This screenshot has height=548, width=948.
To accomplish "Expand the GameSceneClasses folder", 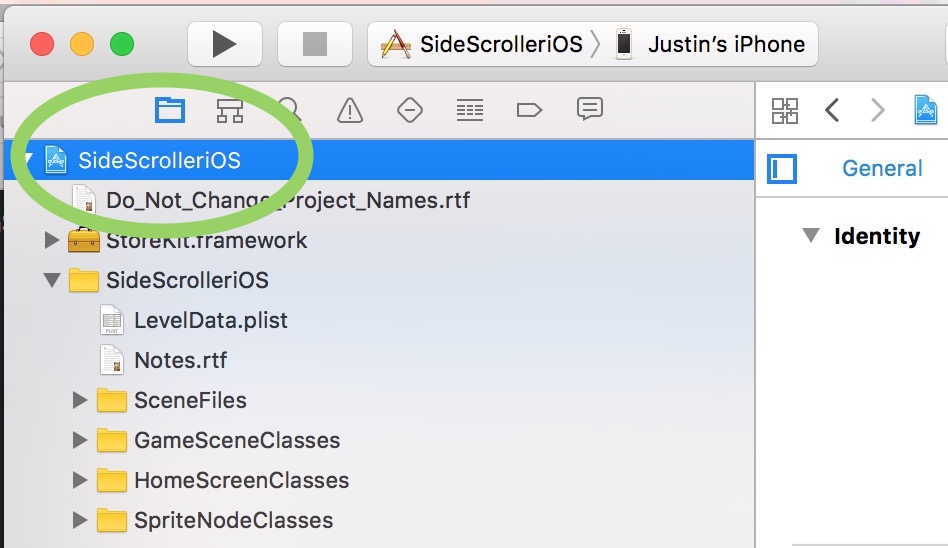I will pos(80,440).
